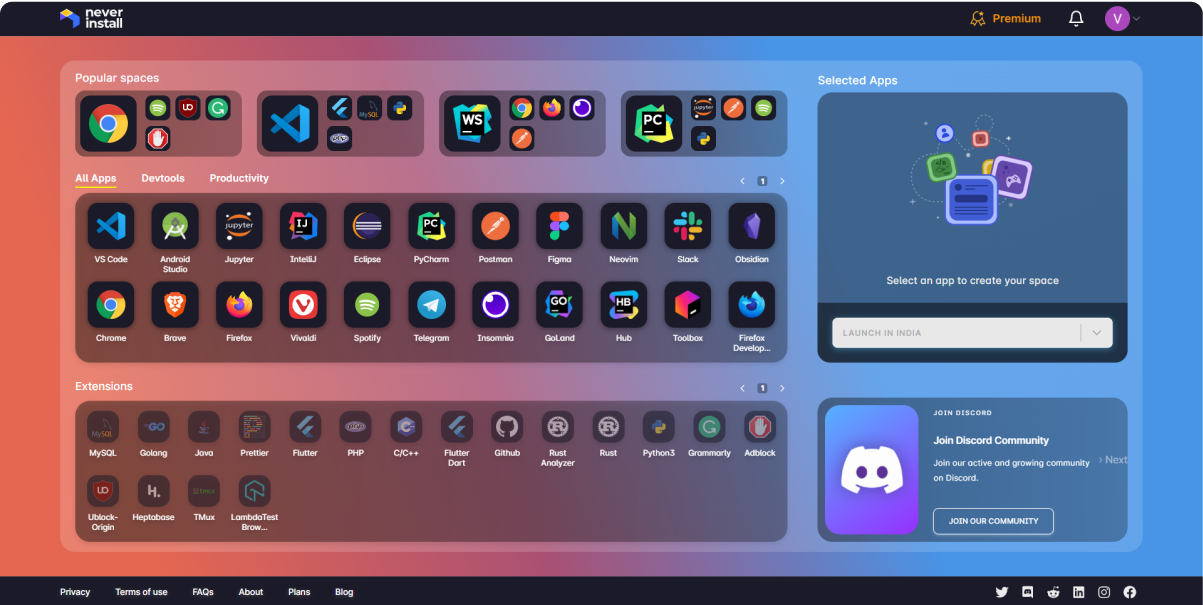Open the Twitter footer link
The height and width of the screenshot is (605, 1203).
(1002, 592)
